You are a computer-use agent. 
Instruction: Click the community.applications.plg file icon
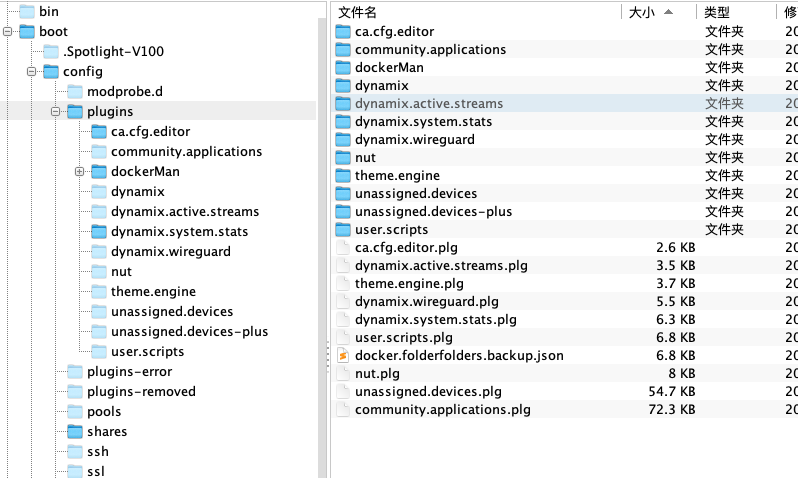tap(343, 409)
